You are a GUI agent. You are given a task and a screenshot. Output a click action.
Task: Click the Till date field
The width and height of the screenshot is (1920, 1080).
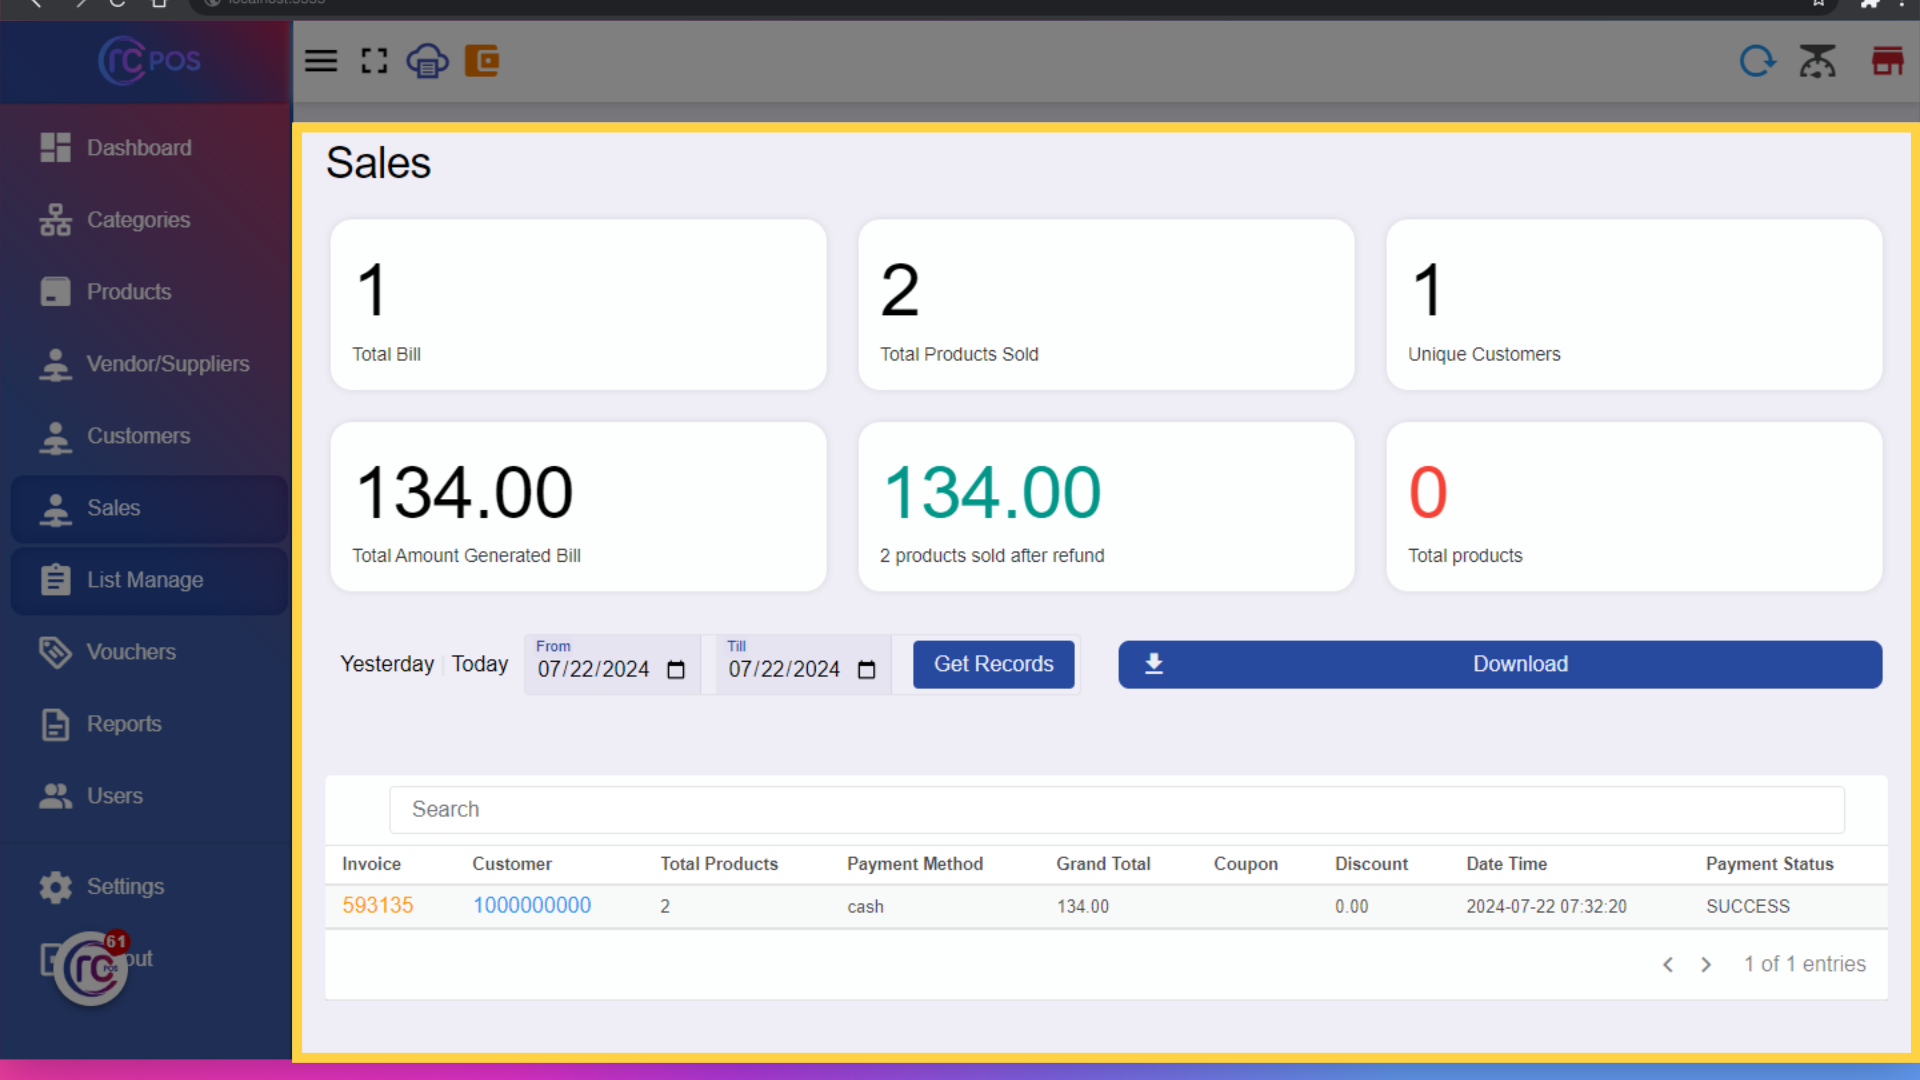803,664
